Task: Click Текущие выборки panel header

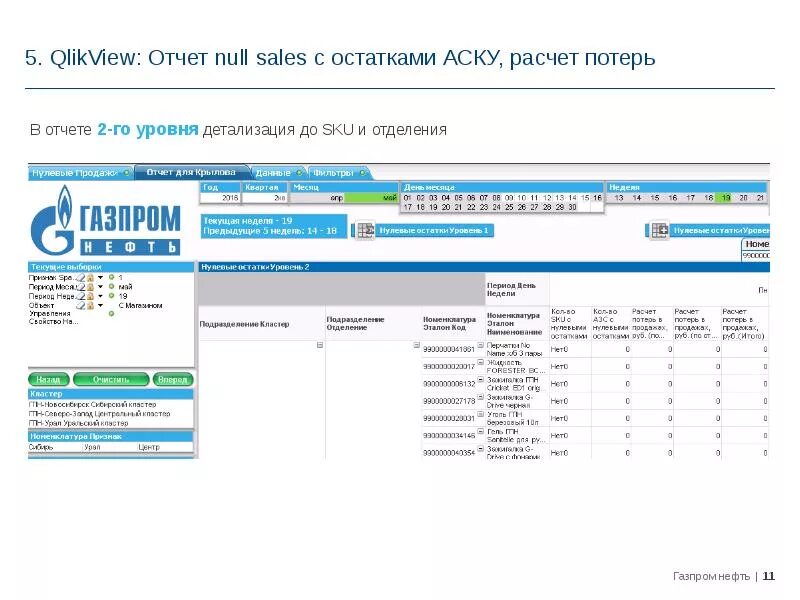Action: pos(111,267)
